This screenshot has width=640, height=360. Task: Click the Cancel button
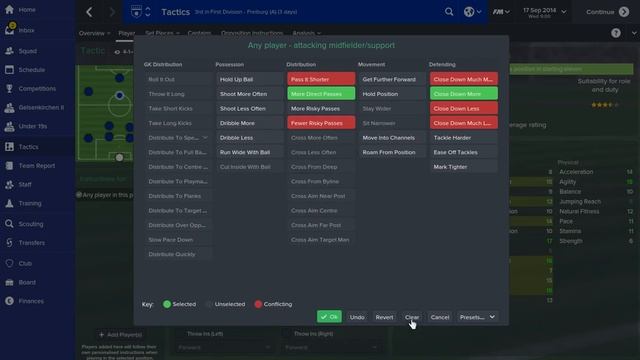click(x=440, y=317)
